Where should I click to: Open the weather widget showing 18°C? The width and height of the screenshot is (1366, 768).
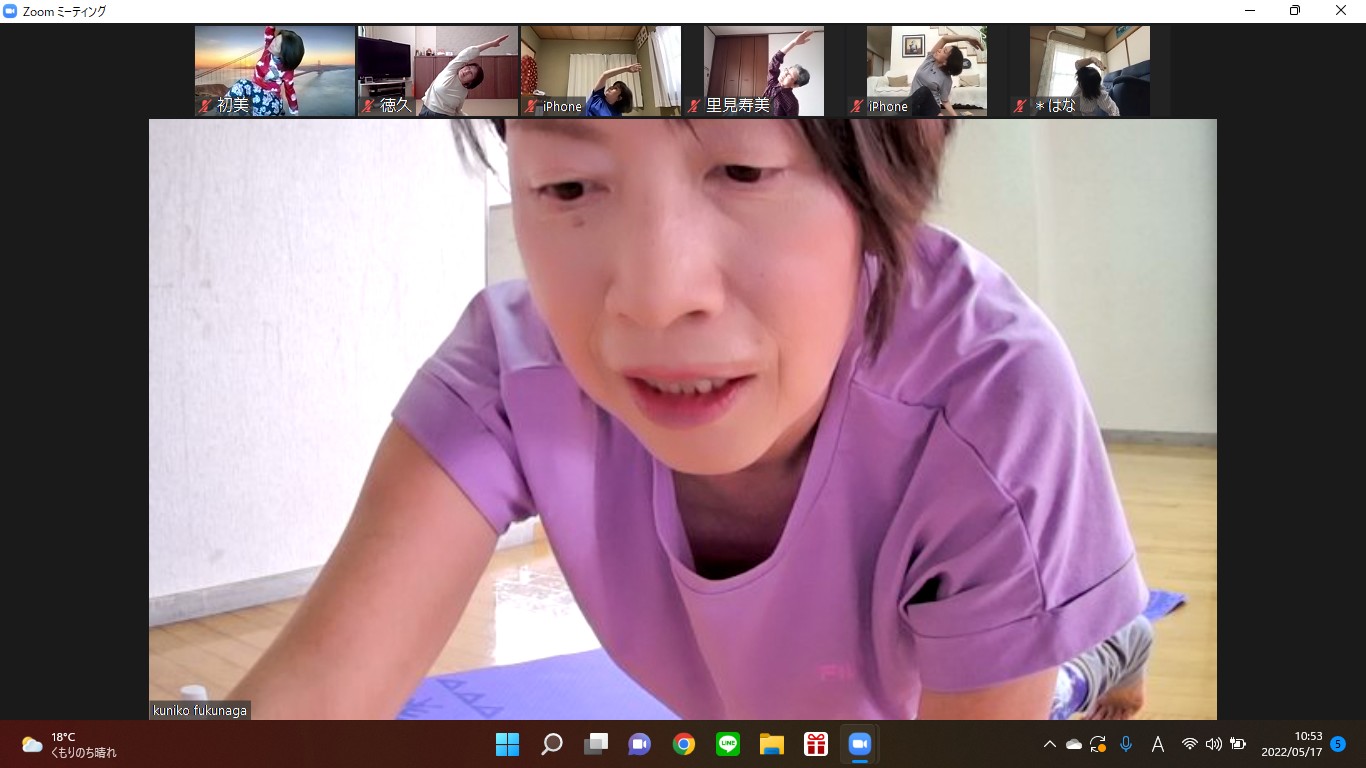click(70, 744)
